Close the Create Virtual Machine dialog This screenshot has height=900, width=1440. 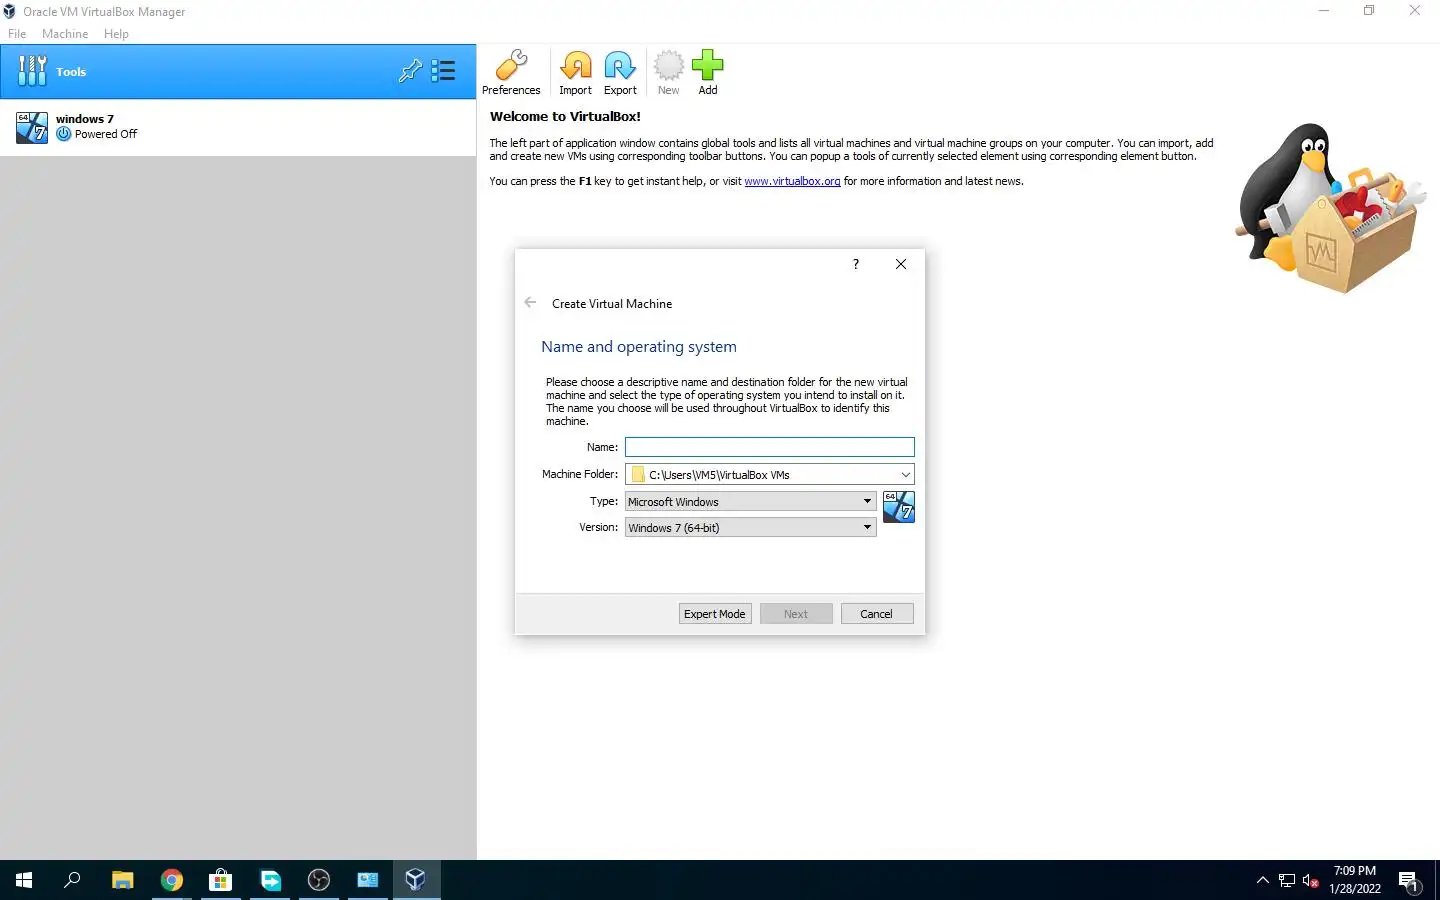pos(901,264)
